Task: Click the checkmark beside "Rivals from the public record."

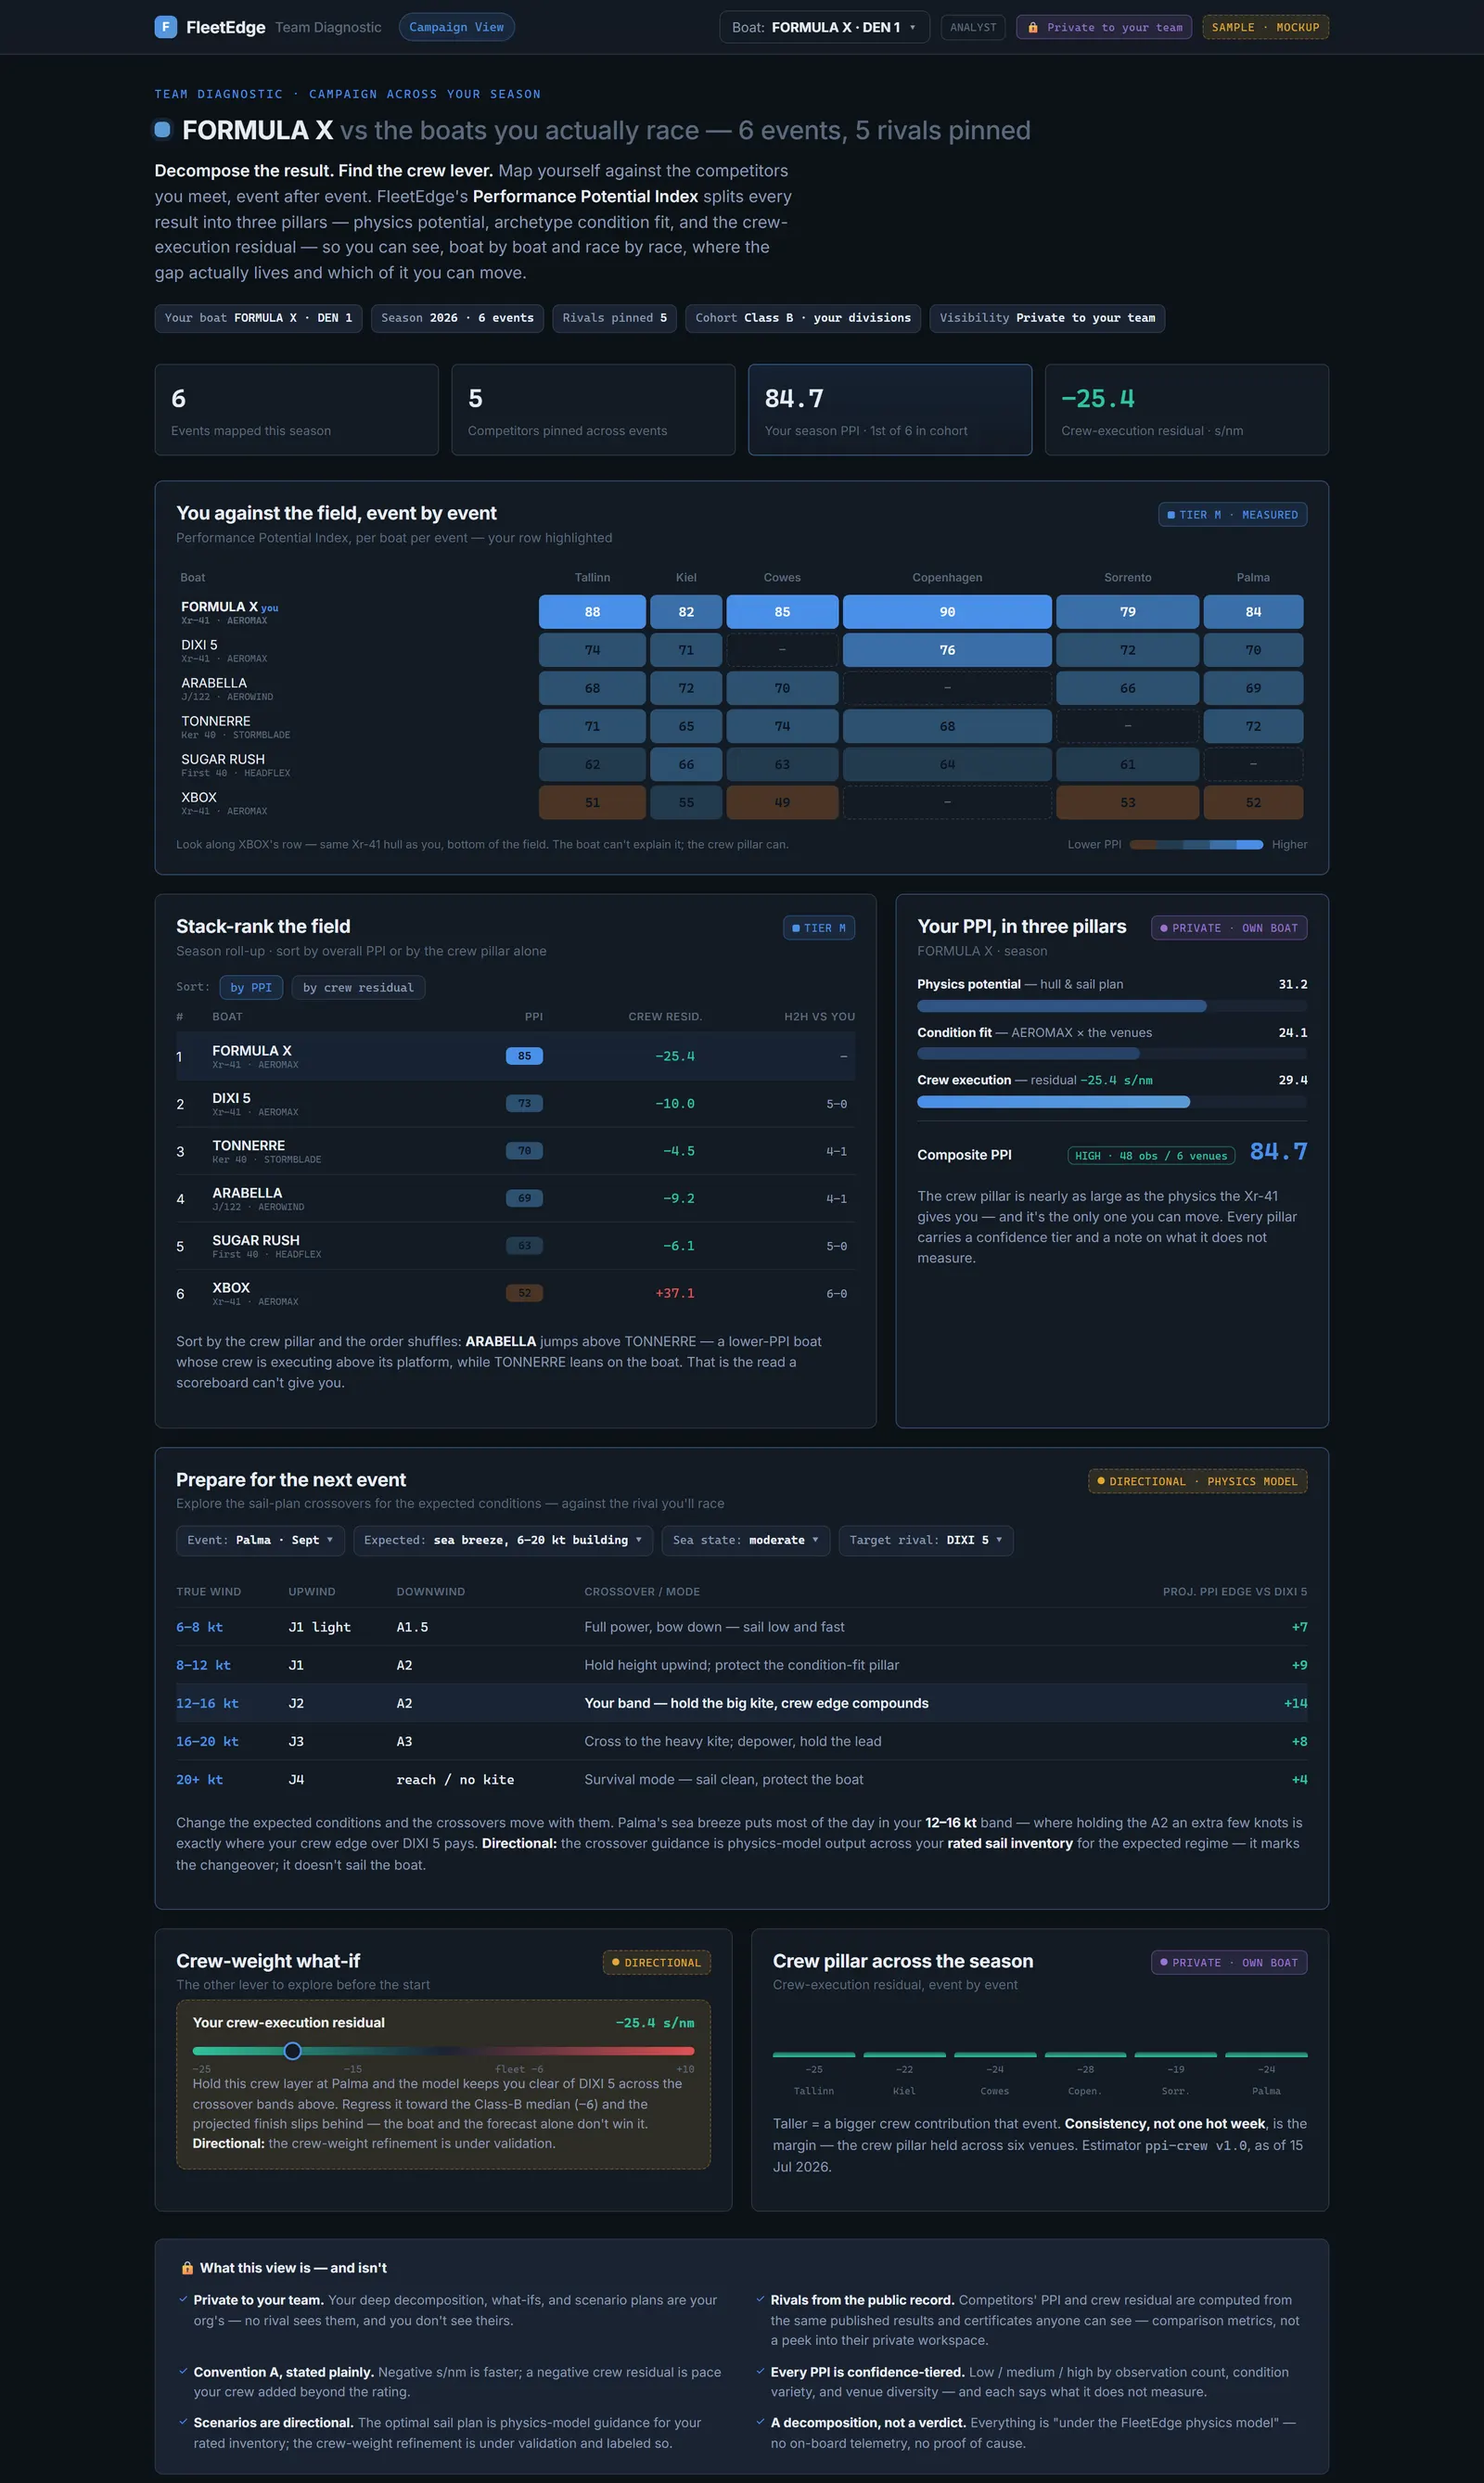Action: pyautogui.click(x=761, y=2300)
